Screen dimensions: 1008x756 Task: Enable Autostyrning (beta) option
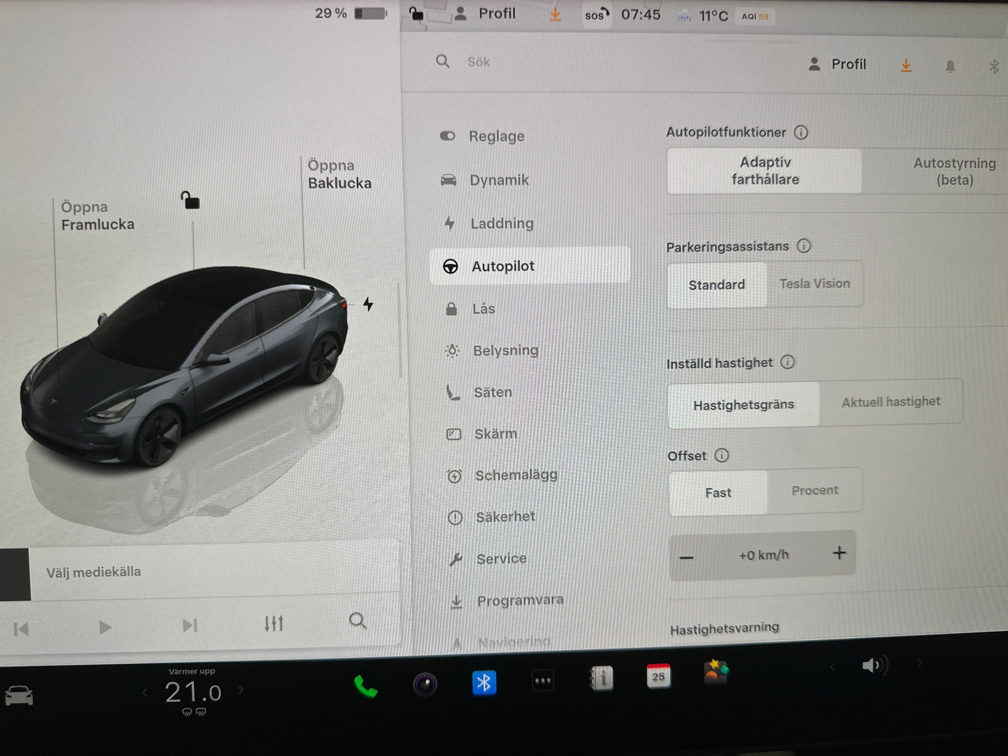(x=953, y=171)
